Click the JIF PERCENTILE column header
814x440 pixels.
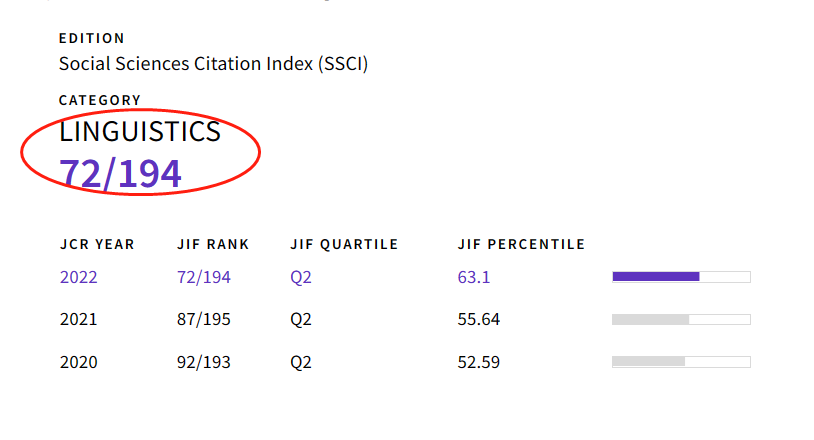[521, 244]
